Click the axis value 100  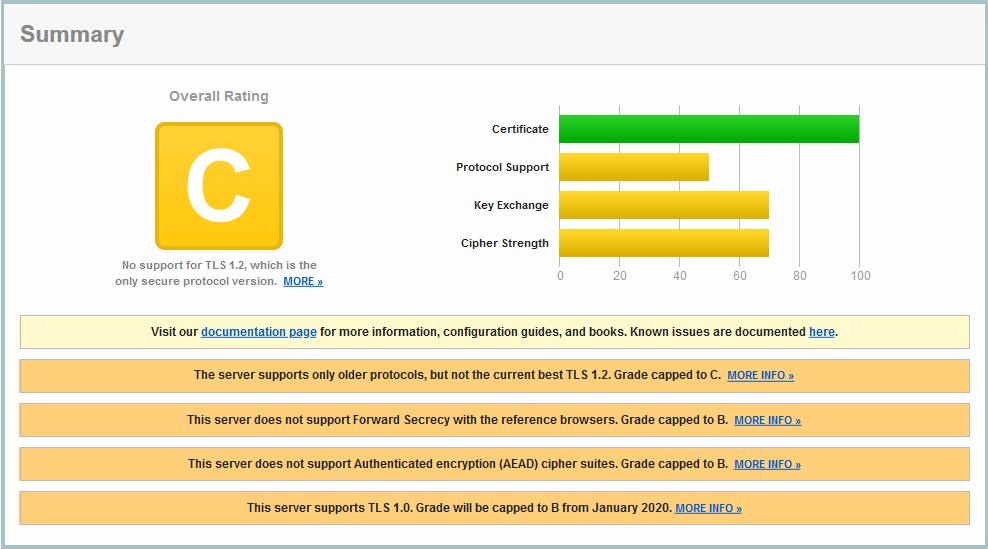point(860,275)
